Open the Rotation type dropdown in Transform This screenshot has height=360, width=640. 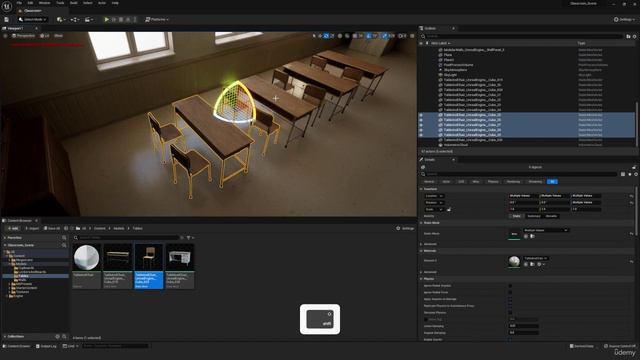pos(434,203)
